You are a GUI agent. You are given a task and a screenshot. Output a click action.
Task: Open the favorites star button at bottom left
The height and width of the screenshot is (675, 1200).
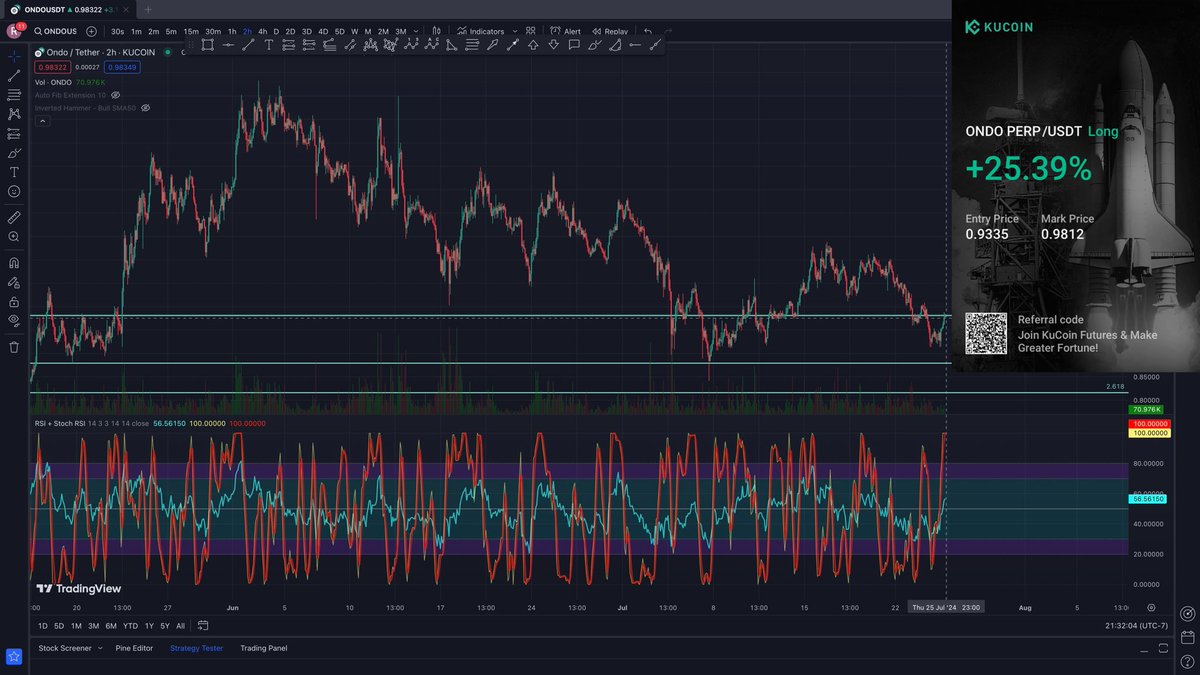14,656
